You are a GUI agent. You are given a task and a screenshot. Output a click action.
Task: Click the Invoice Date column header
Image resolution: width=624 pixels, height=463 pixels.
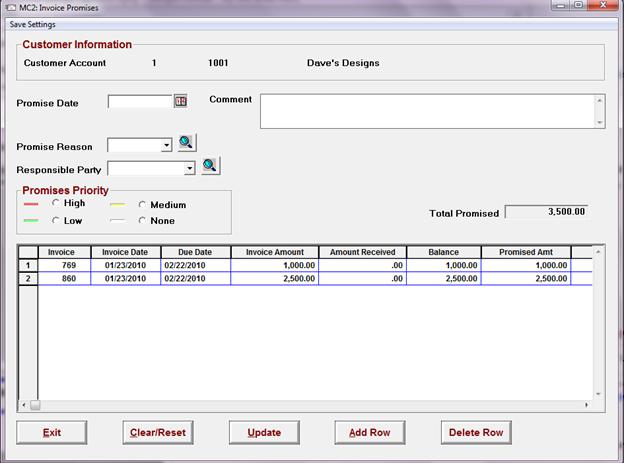tap(126, 252)
